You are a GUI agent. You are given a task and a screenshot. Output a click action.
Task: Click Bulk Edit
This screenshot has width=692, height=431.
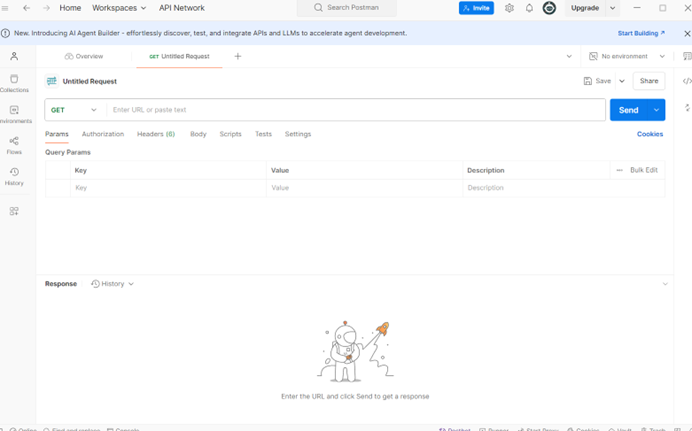click(644, 170)
